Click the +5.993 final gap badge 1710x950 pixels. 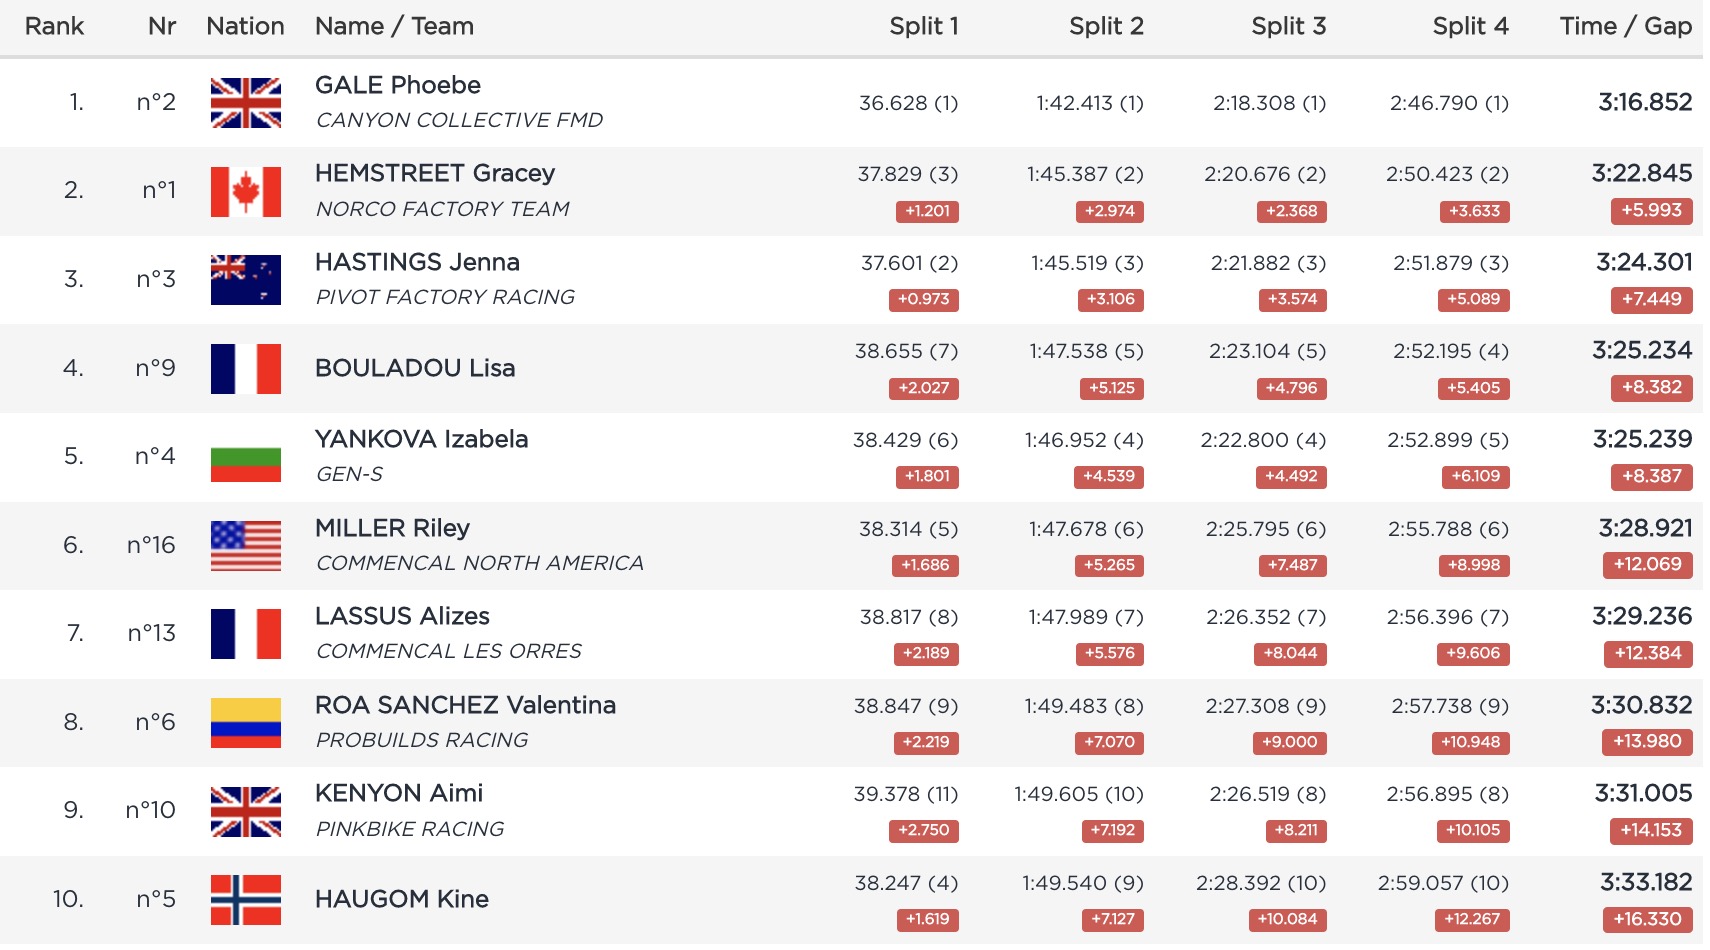pos(1651,210)
